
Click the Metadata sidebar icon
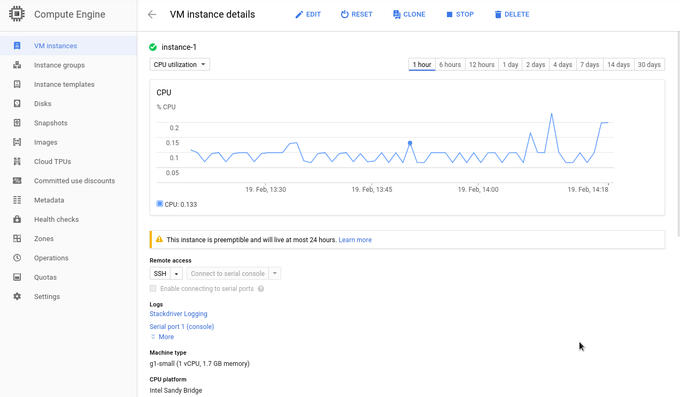(x=17, y=200)
